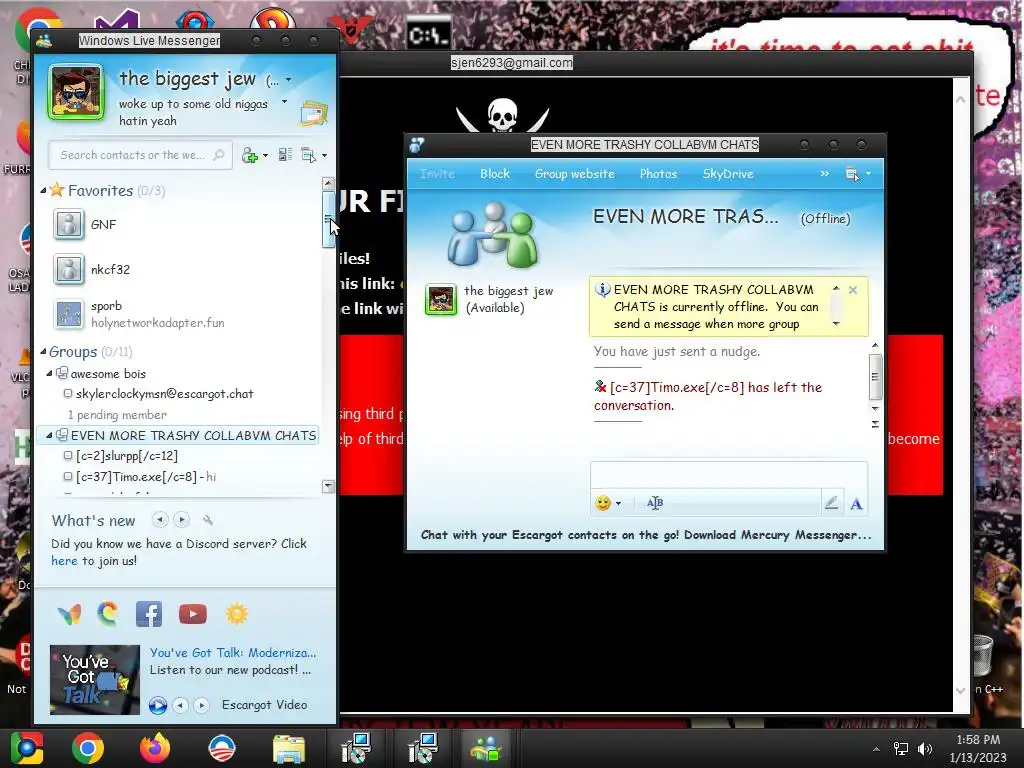Open Photos in chat toolbar
The width and height of the screenshot is (1024, 768).
pos(658,174)
